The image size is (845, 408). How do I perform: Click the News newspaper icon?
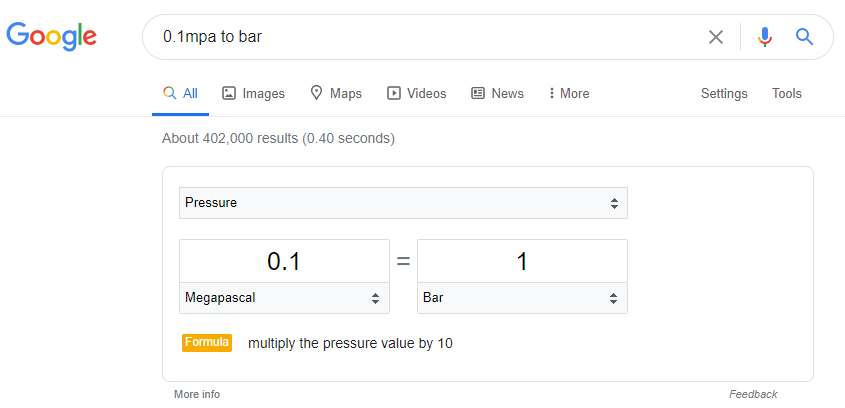pos(478,93)
